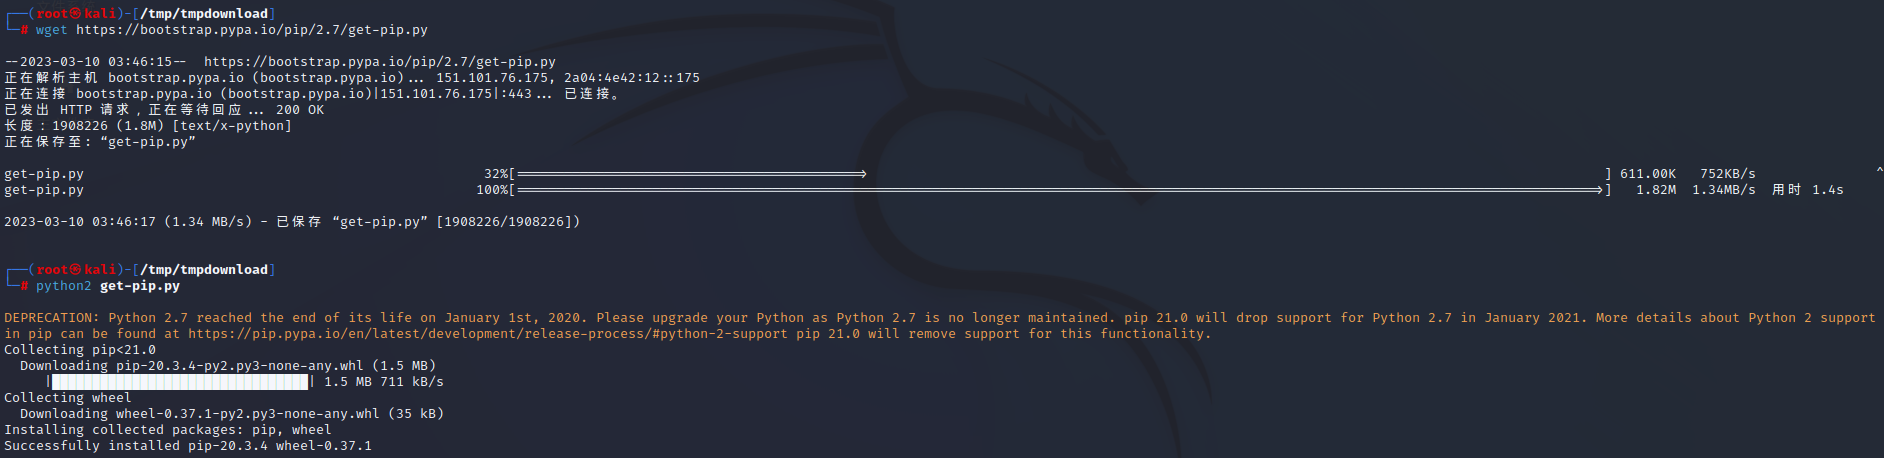Click the /tmp/tmpdownload path in the first prompt
The height and width of the screenshot is (458, 1884).
[208, 14]
